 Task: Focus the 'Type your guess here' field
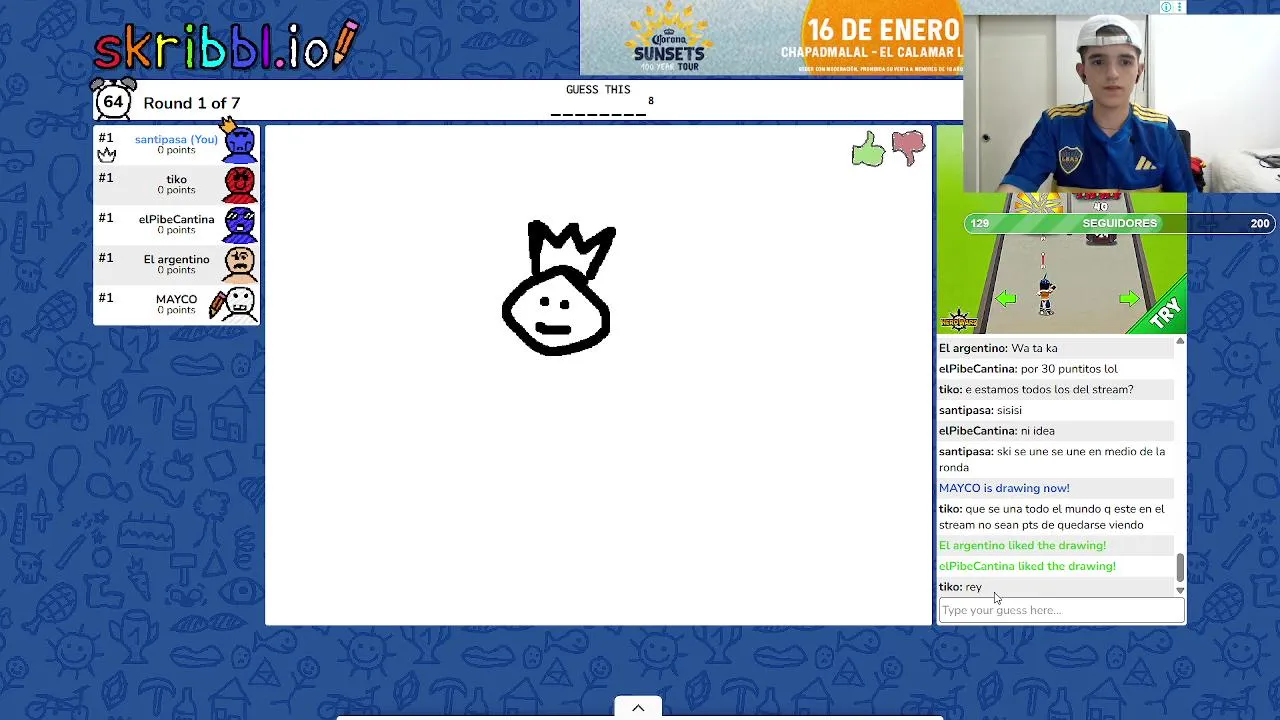click(1061, 610)
